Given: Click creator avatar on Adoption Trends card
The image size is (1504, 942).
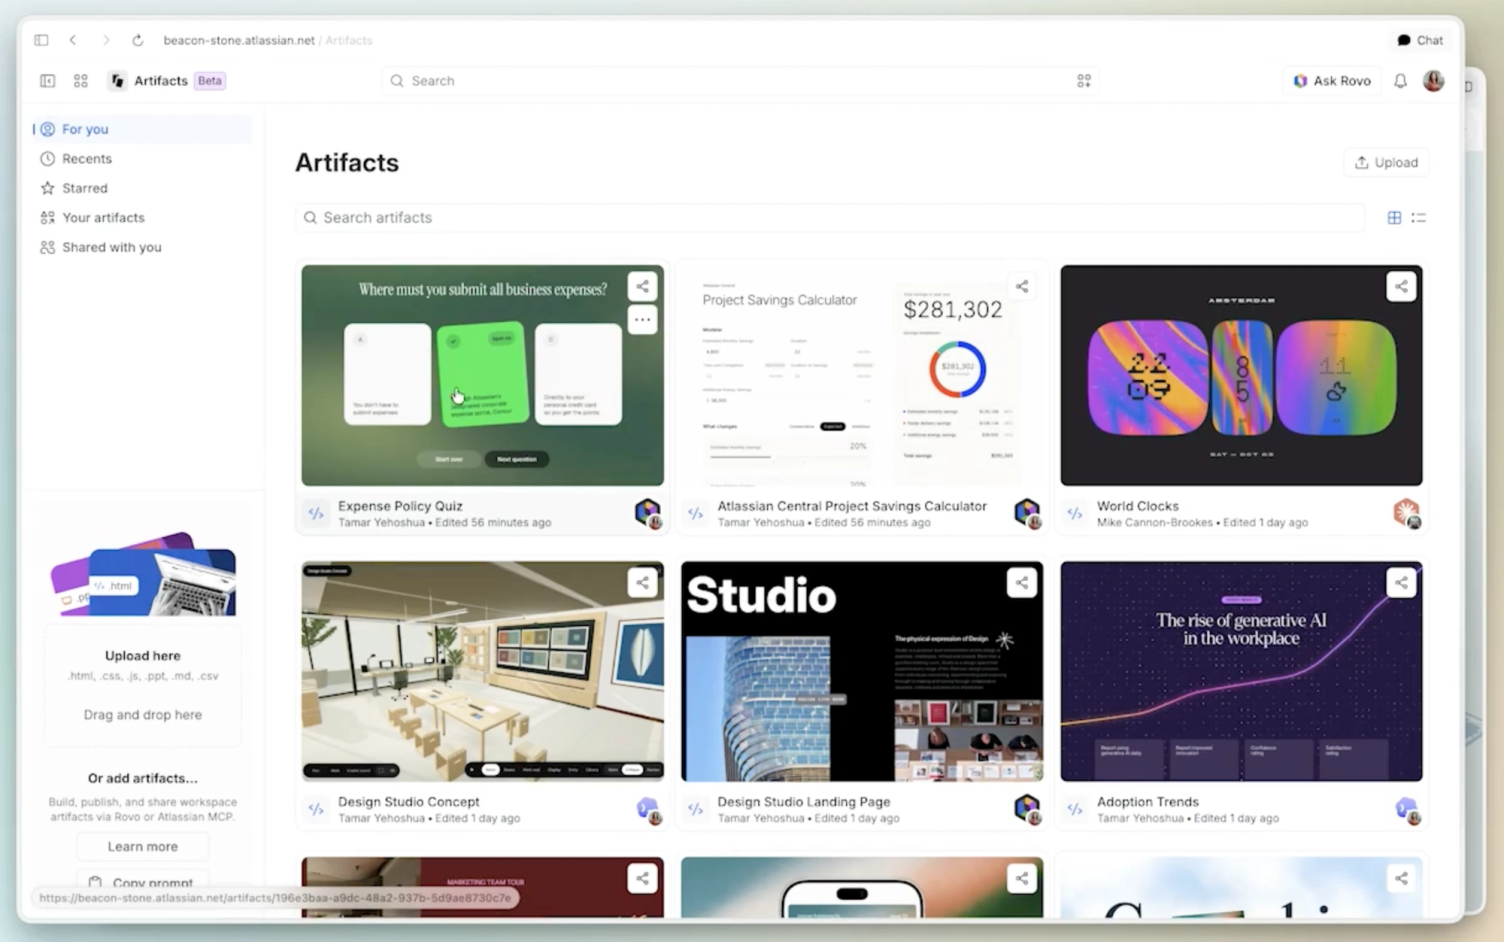Looking at the screenshot, I should coord(1407,810).
